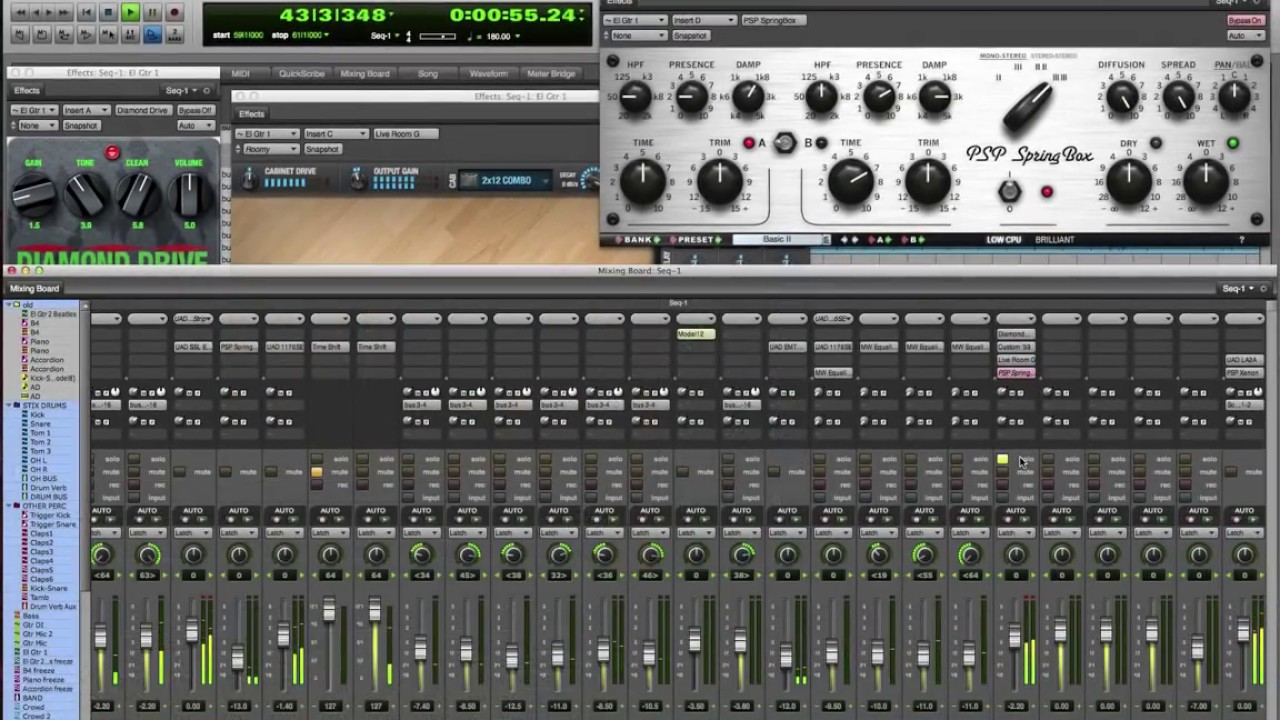The height and width of the screenshot is (720, 1280).
Task: Open the preset list icon beside Basic II
Action: click(826, 240)
